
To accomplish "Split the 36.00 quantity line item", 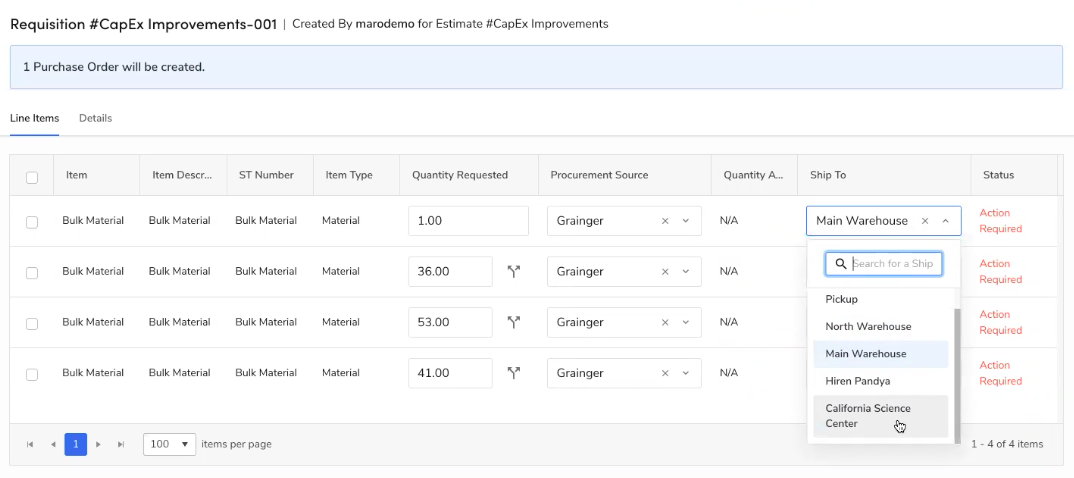I will point(514,271).
